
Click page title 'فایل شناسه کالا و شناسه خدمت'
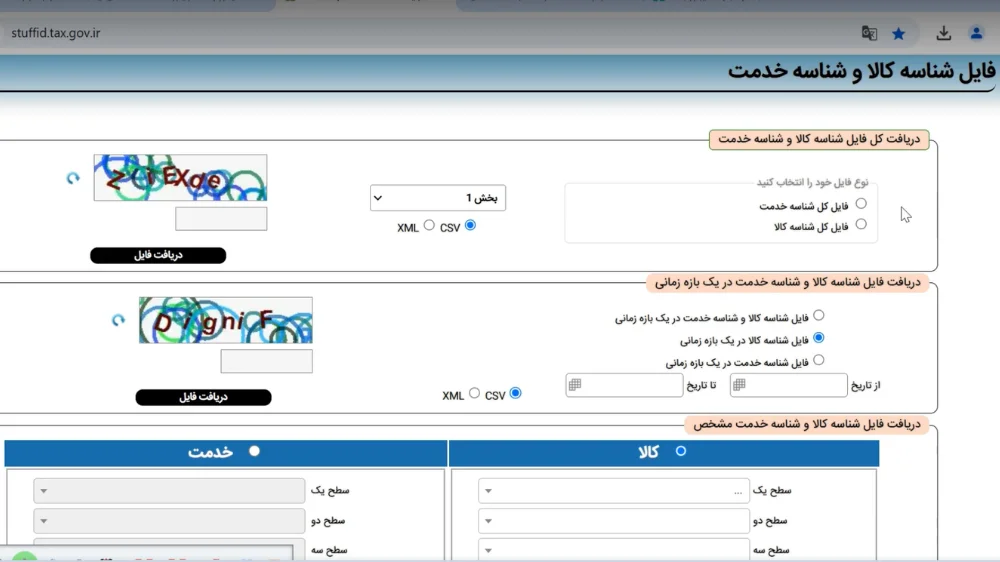click(862, 71)
